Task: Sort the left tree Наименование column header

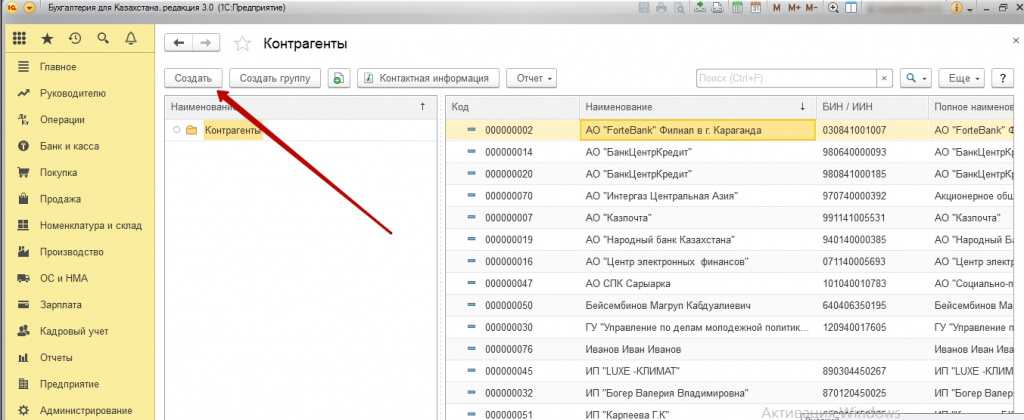Action: point(300,106)
